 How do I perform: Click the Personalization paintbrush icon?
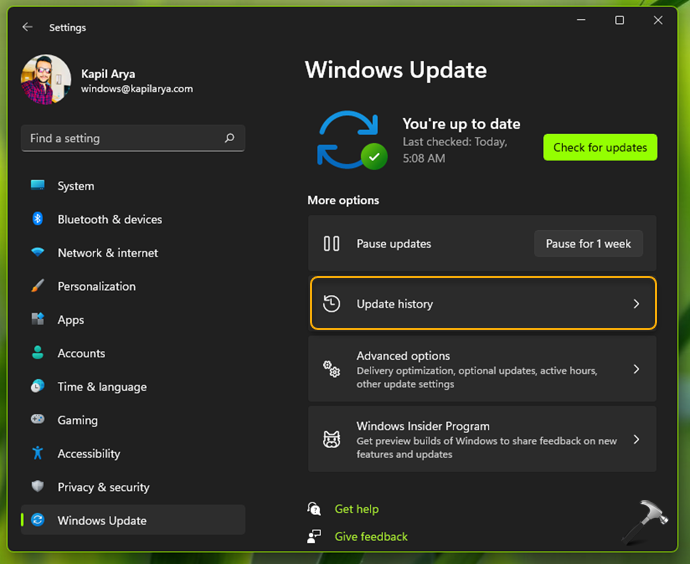pos(38,286)
